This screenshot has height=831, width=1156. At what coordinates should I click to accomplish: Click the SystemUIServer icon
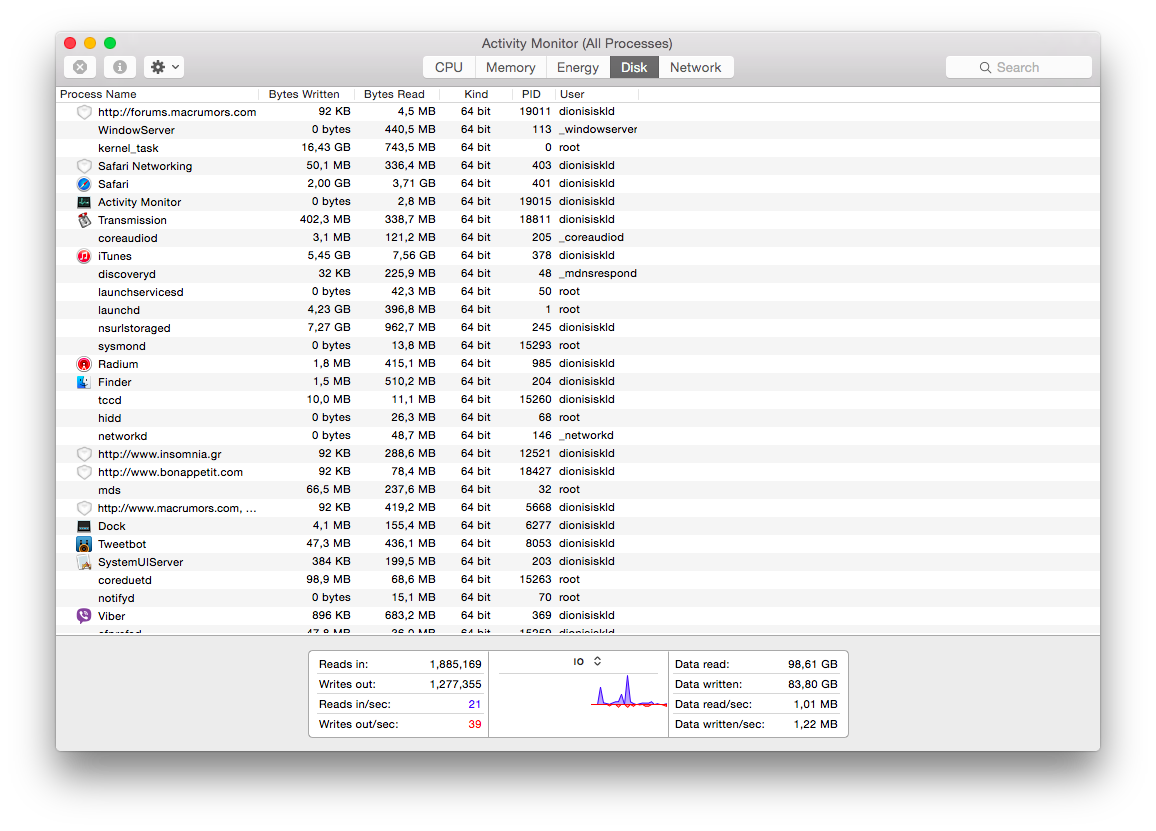pos(84,562)
